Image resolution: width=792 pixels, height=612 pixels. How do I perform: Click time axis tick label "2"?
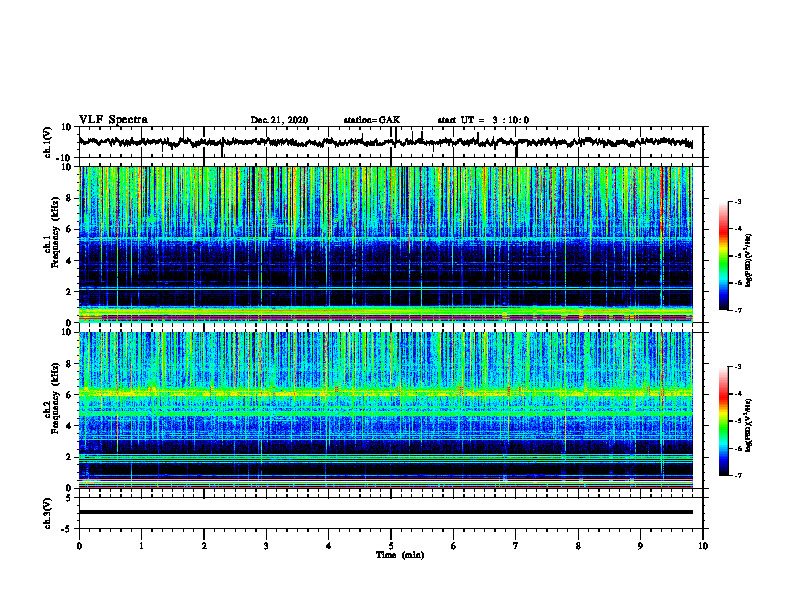[204, 546]
